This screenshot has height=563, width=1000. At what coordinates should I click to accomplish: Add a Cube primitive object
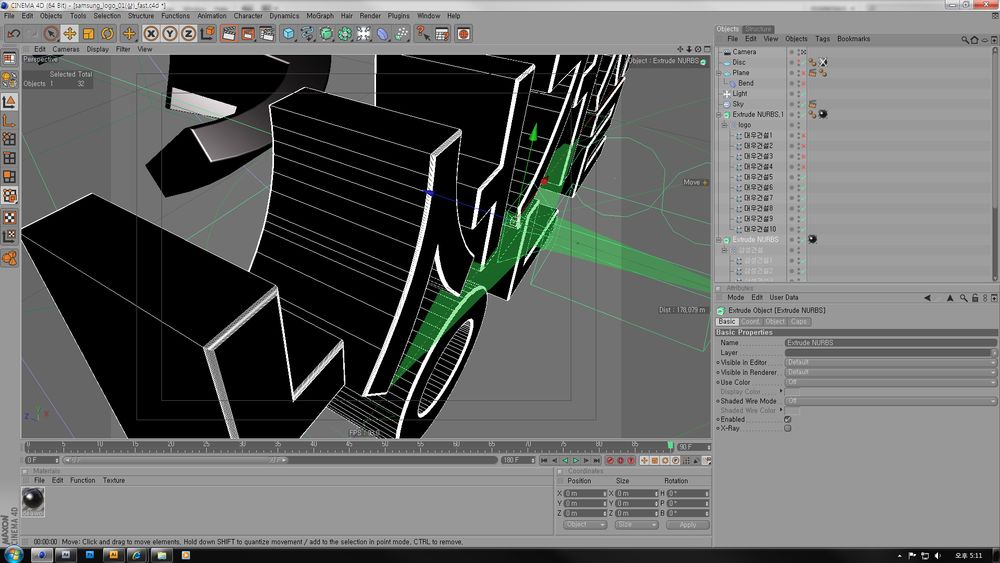[x=288, y=34]
